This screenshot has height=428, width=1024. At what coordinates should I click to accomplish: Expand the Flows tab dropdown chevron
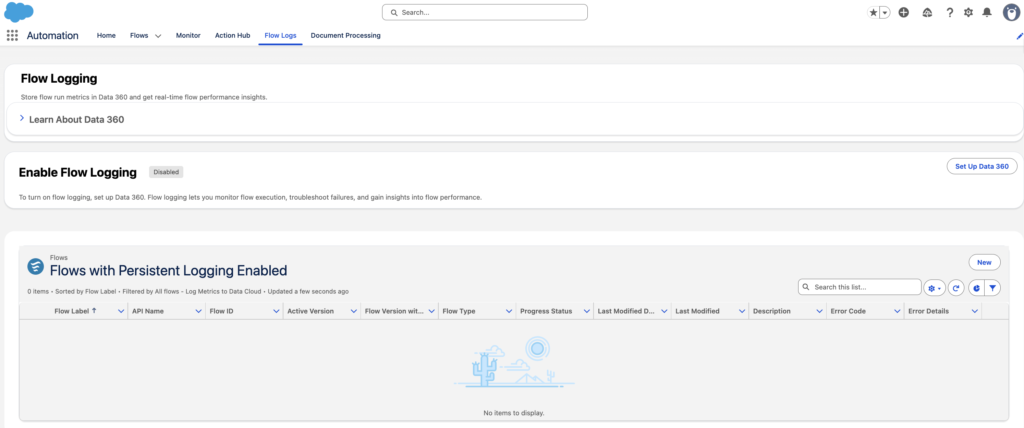click(x=158, y=36)
